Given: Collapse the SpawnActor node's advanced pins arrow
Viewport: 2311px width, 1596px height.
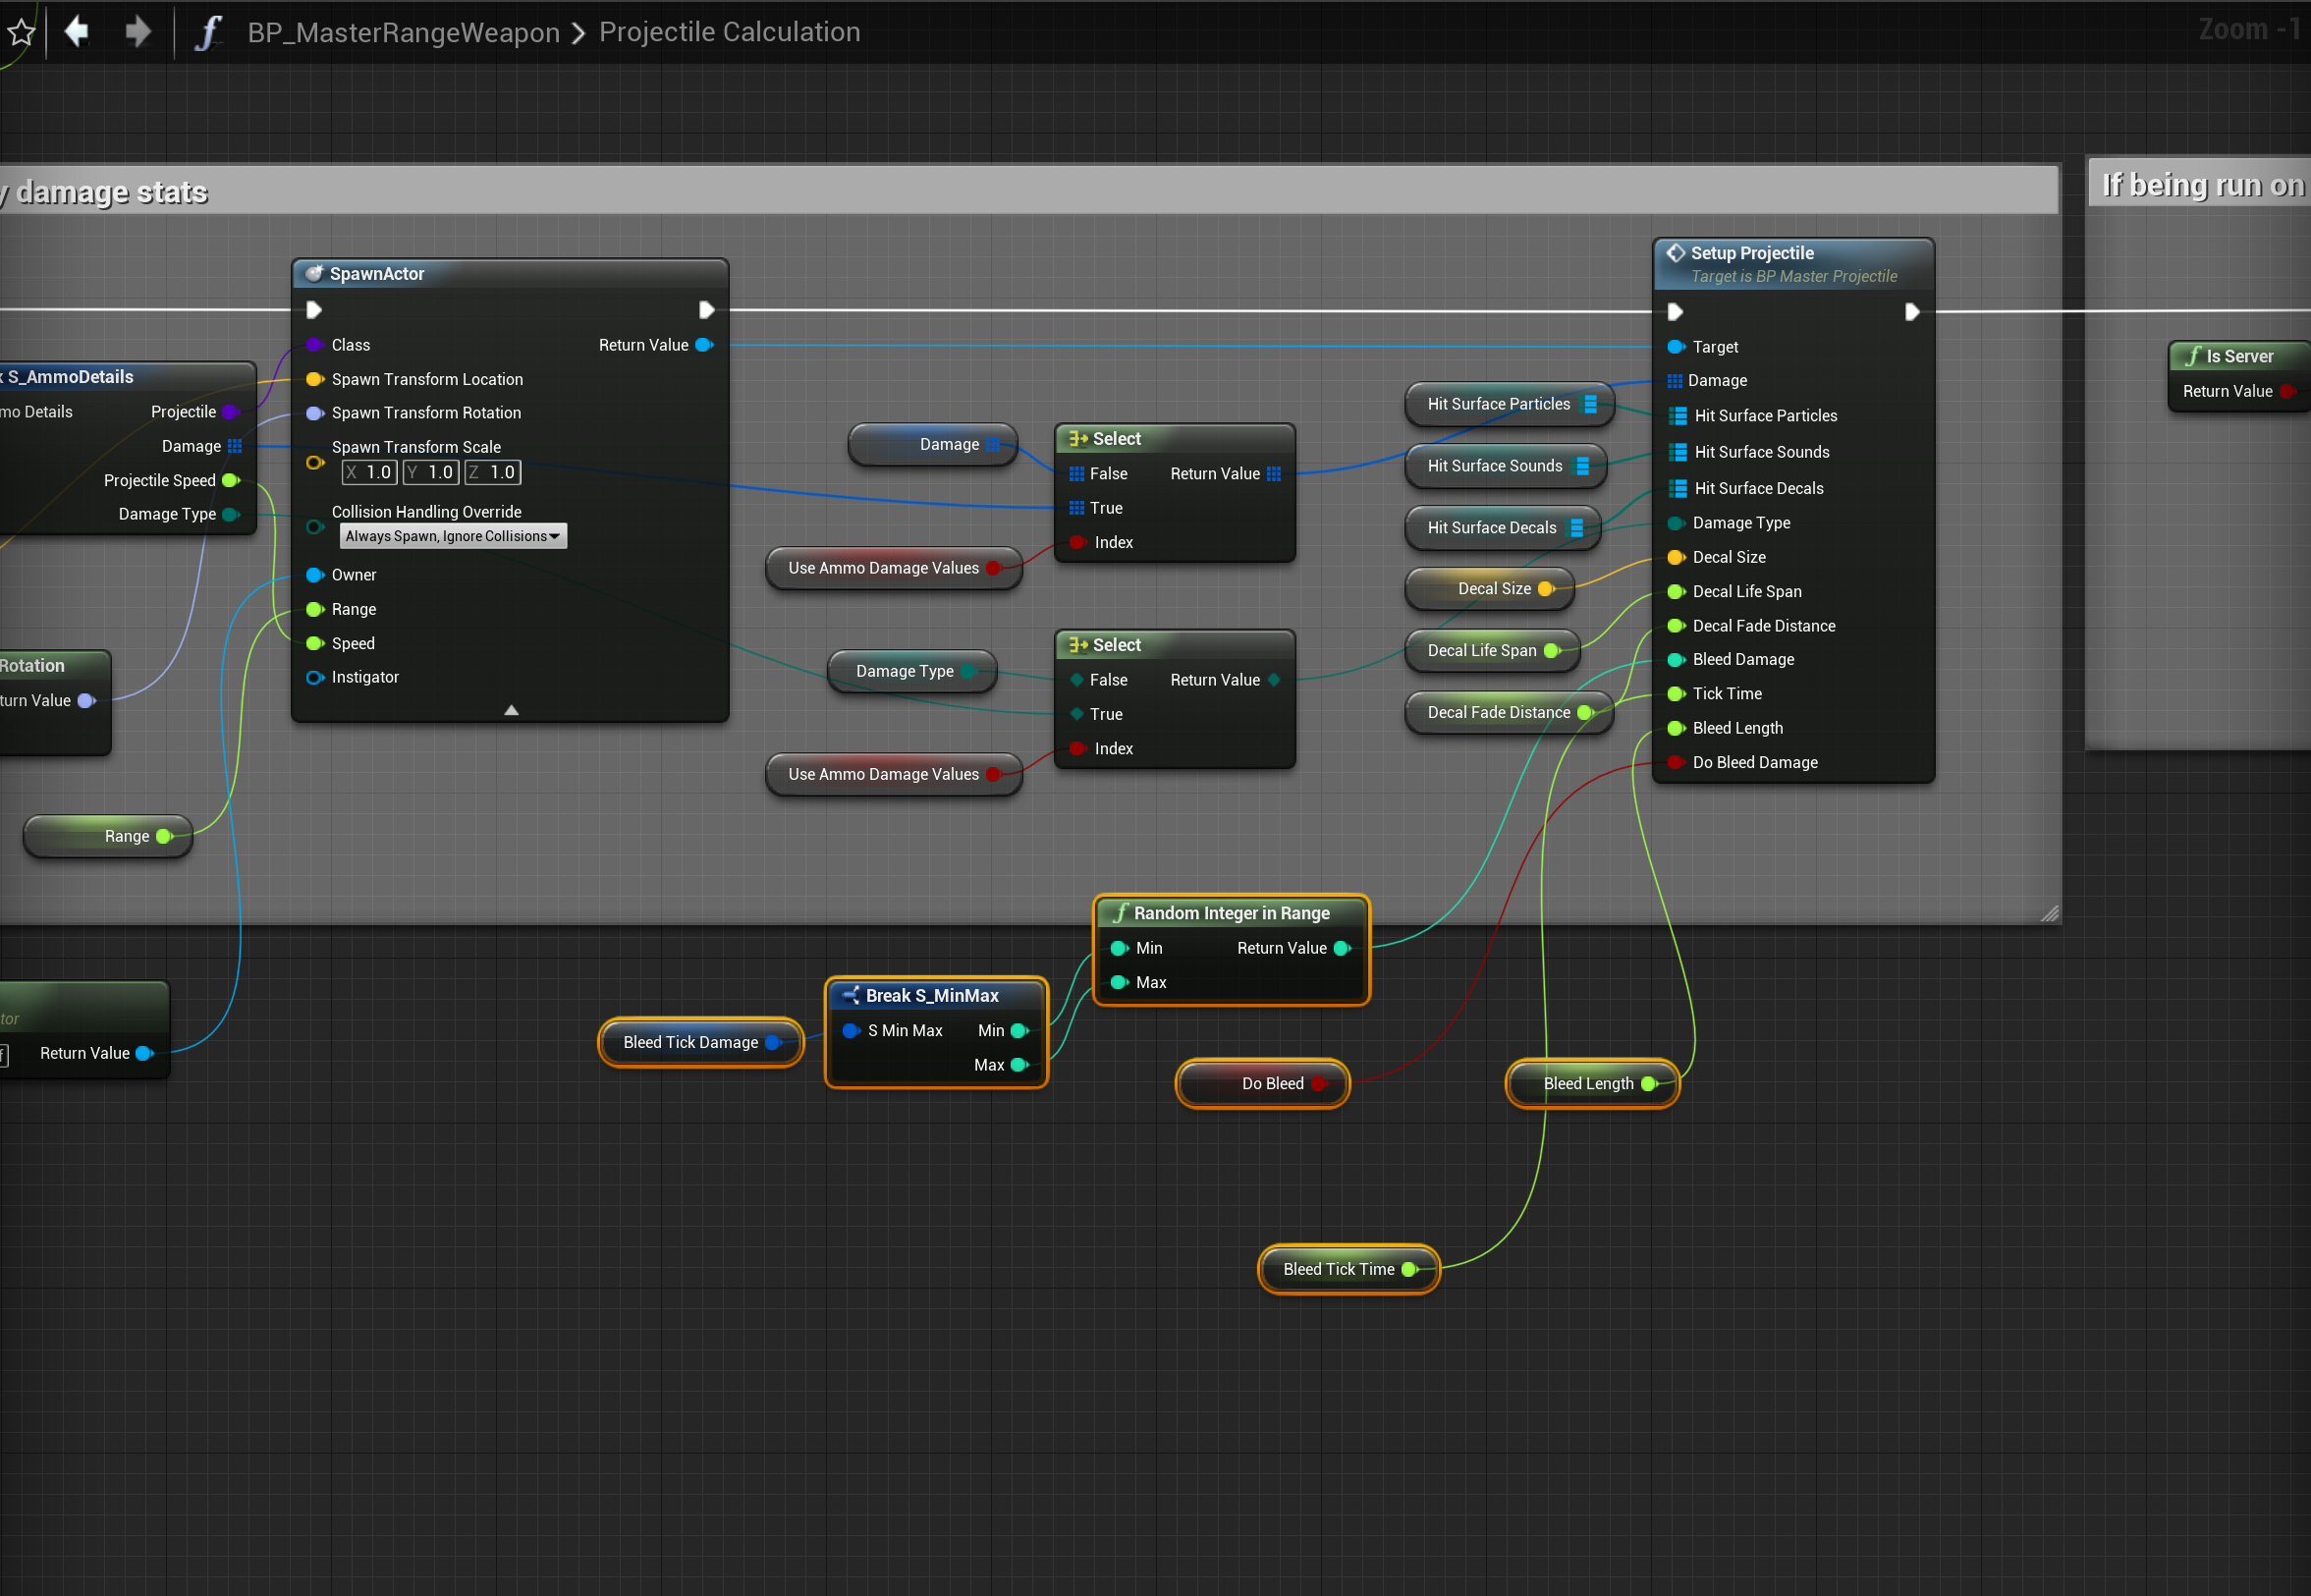Looking at the screenshot, I should [511, 710].
